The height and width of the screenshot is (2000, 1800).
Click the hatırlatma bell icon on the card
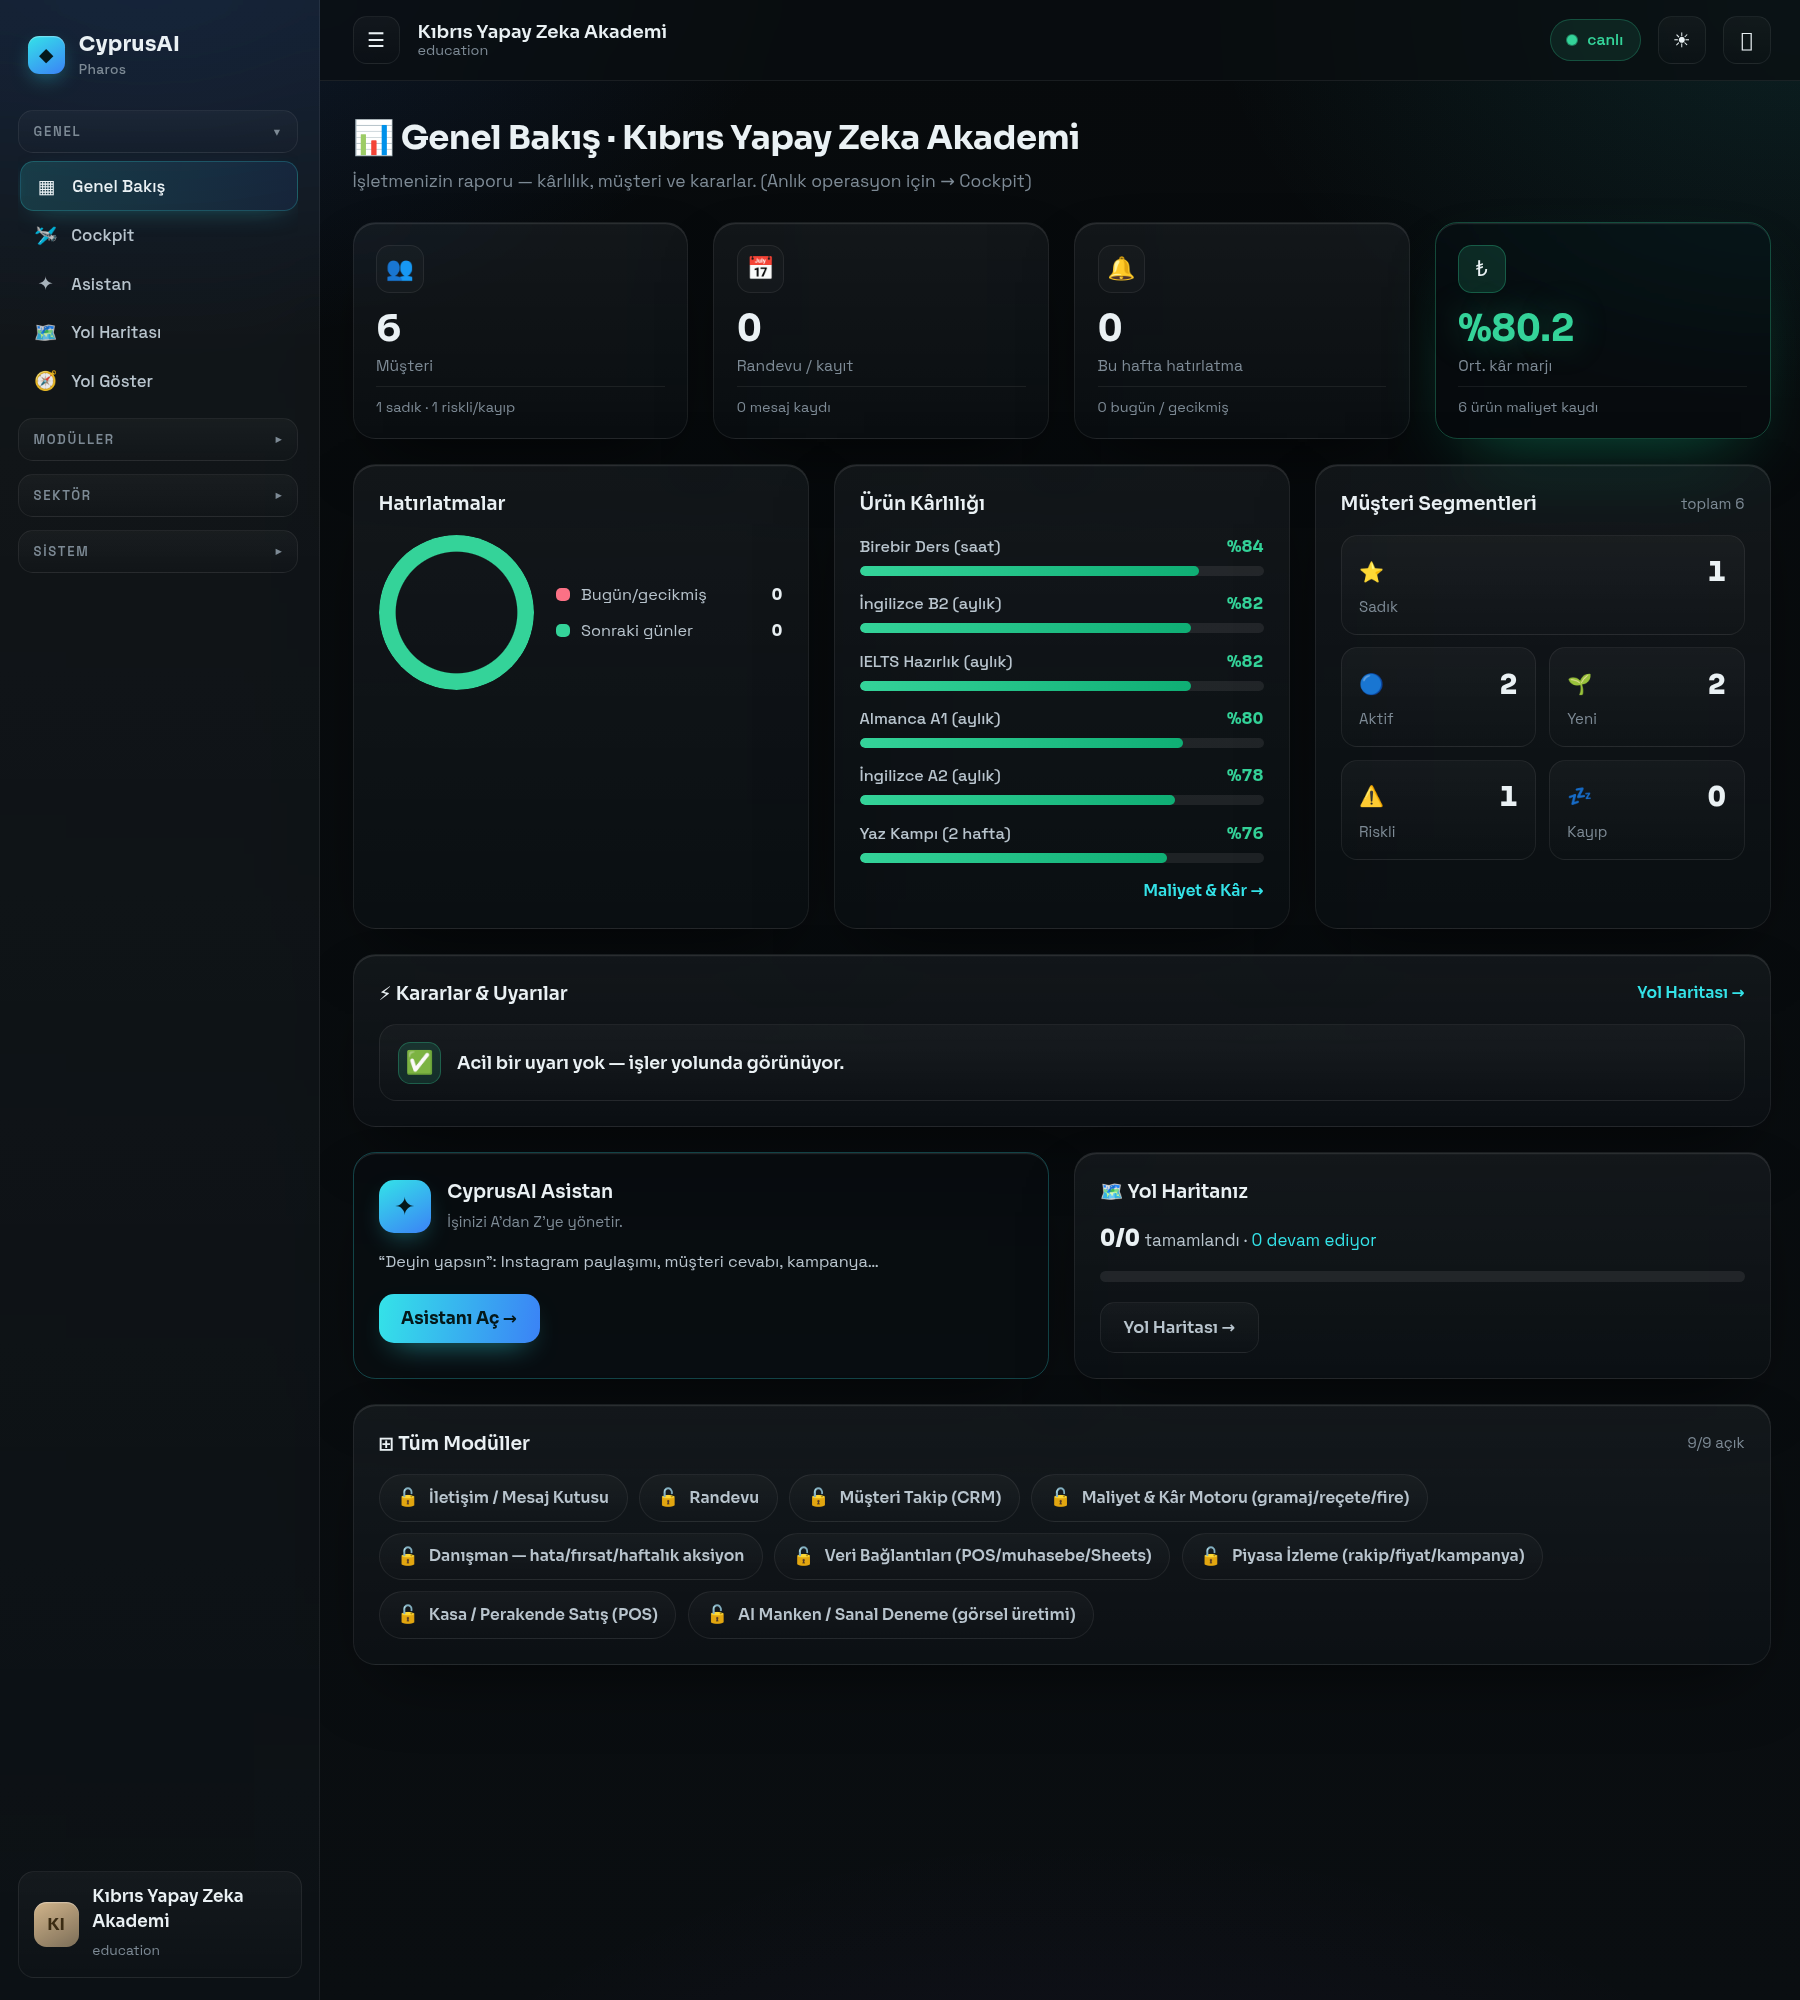tap(1121, 269)
